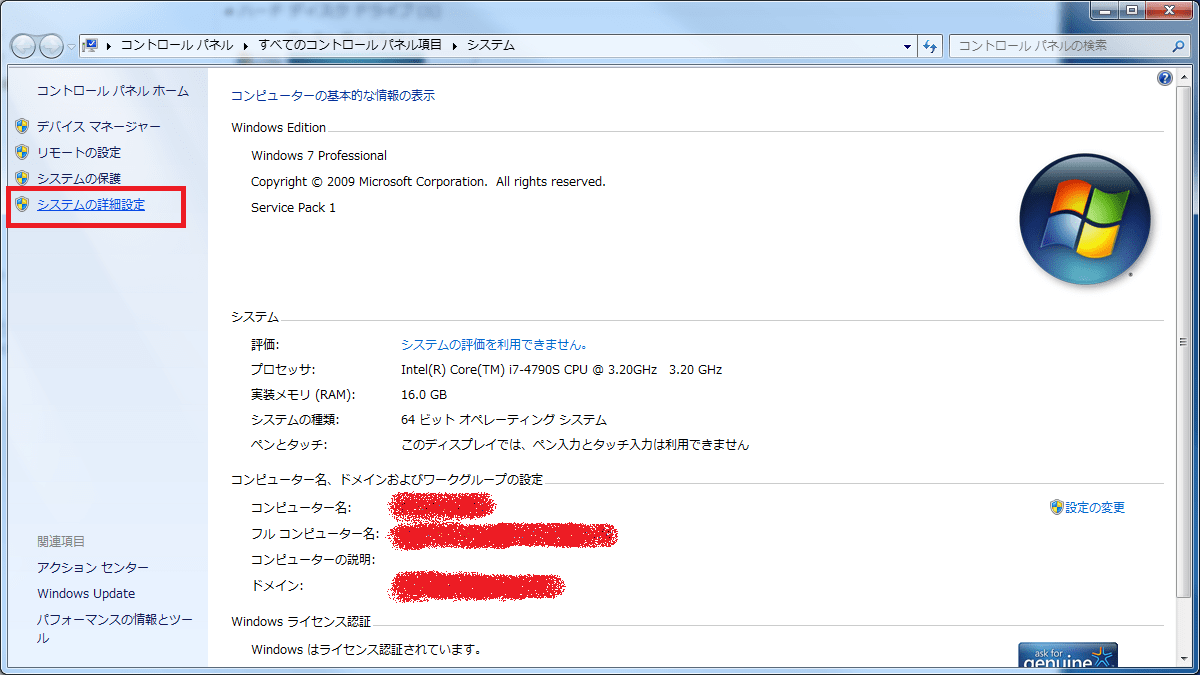Click shield icon beside リモートの設定
This screenshot has width=1200, height=675.
(22, 153)
